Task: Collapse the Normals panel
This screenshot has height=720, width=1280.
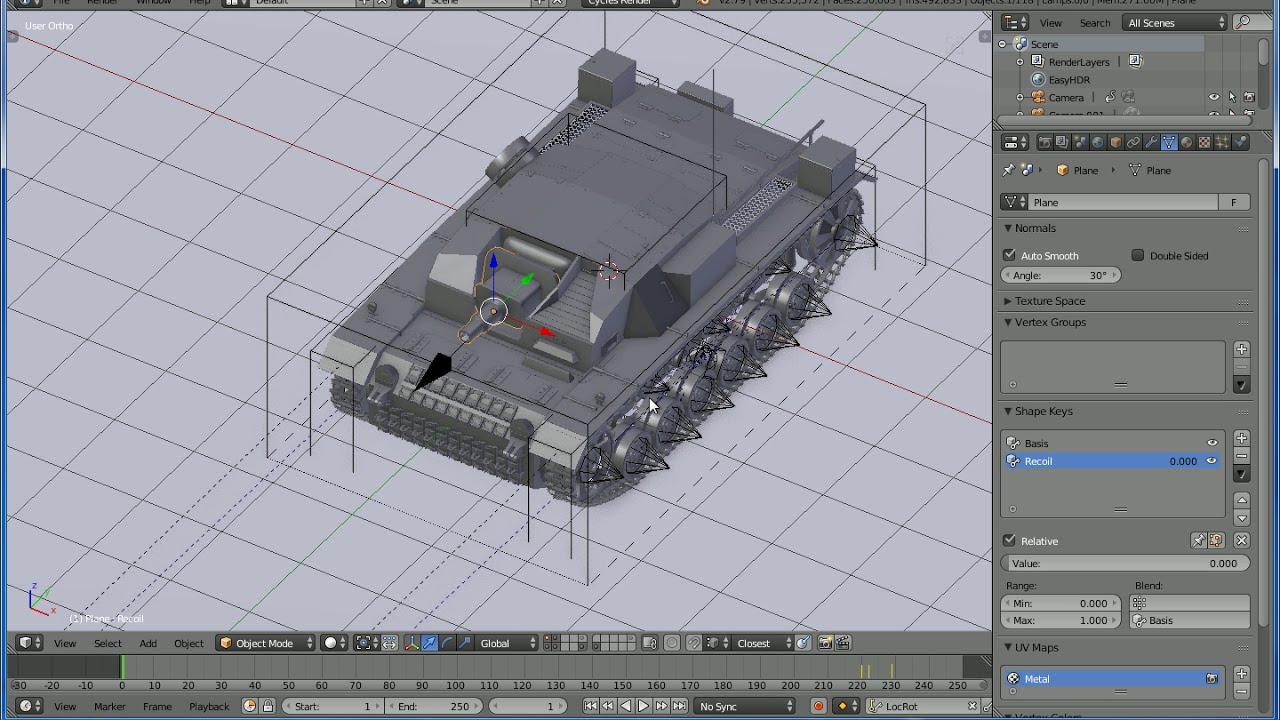Action: click(x=1008, y=228)
